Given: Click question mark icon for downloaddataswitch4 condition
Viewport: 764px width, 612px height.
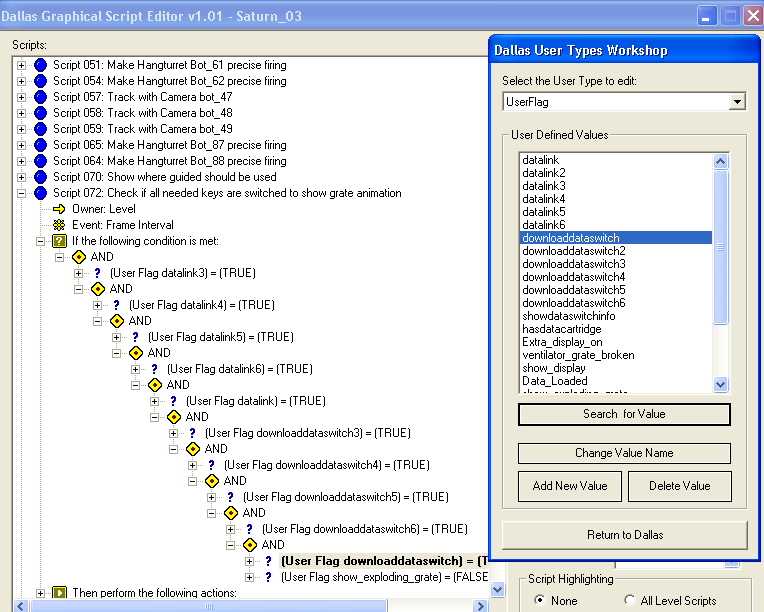Looking at the screenshot, I should [x=211, y=465].
